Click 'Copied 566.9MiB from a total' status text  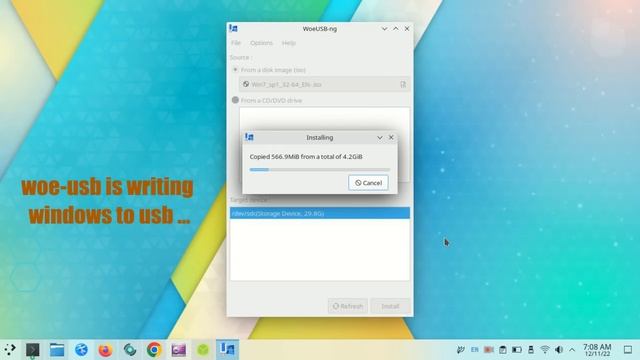pos(306,156)
